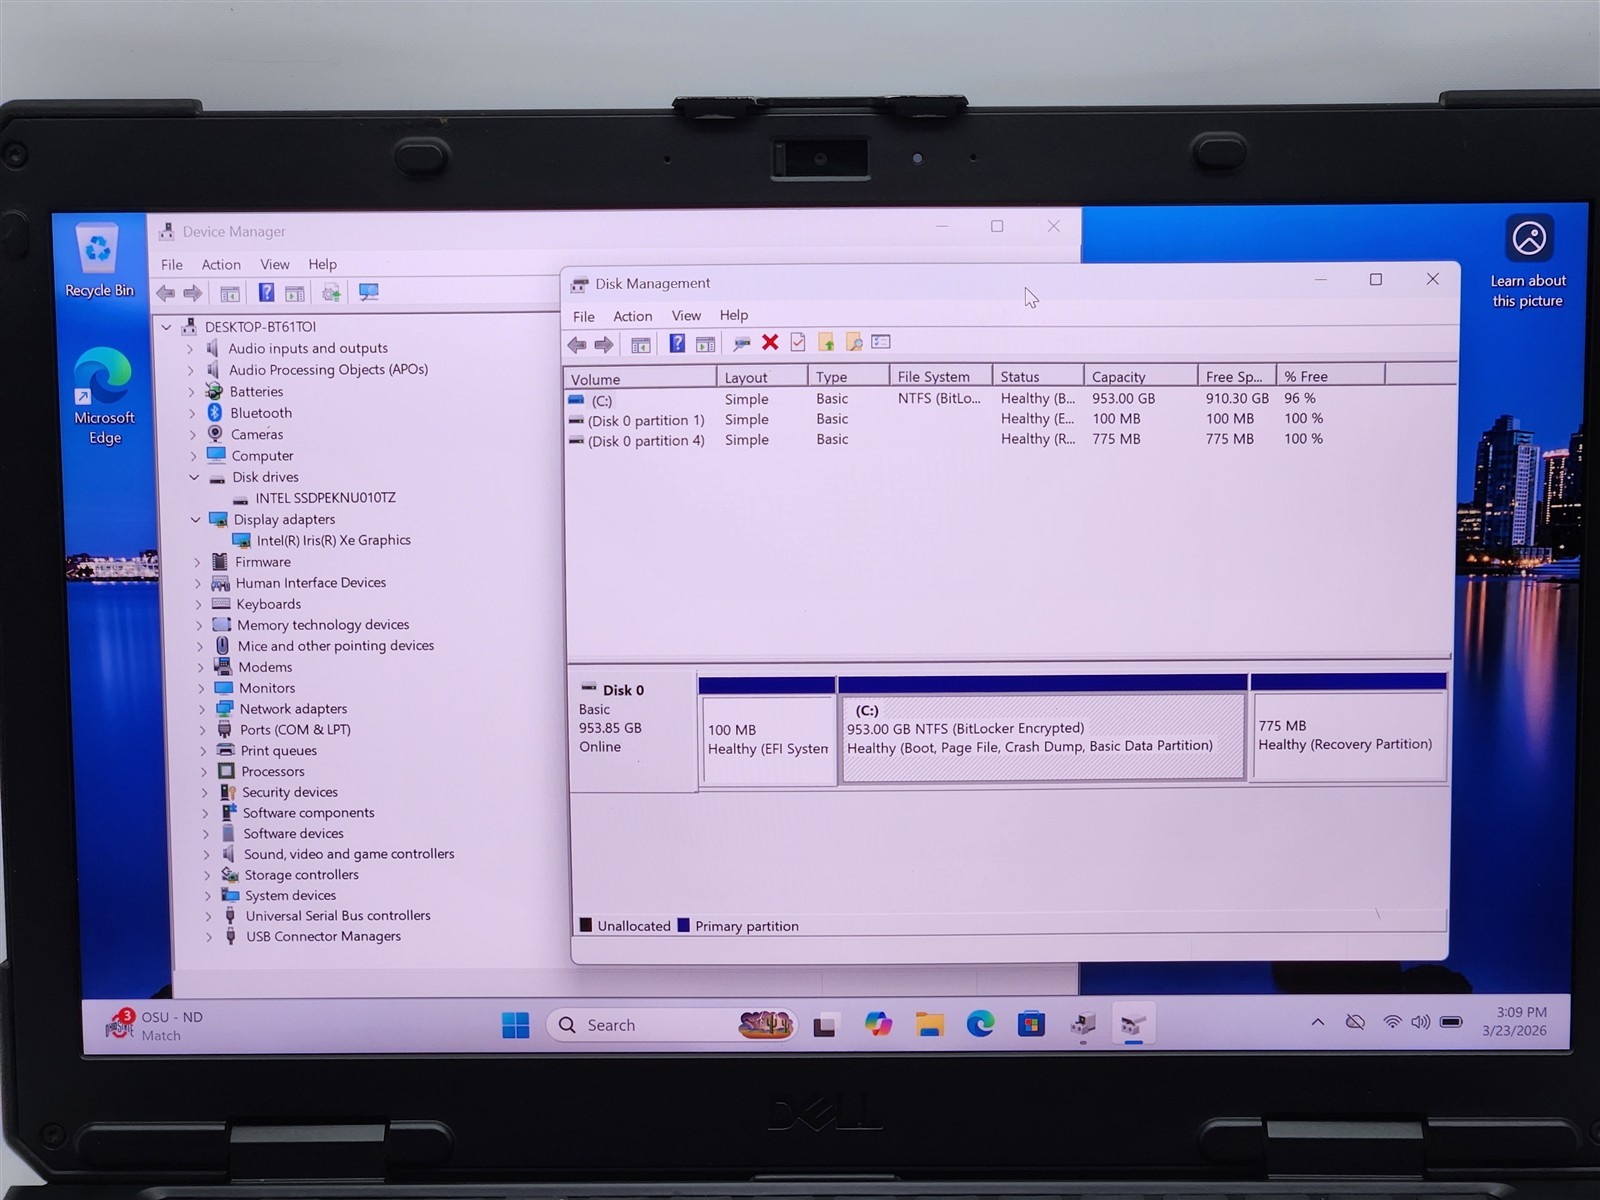Click Learn about this picture icon
1600x1200 pixels.
pyautogui.click(x=1528, y=262)
